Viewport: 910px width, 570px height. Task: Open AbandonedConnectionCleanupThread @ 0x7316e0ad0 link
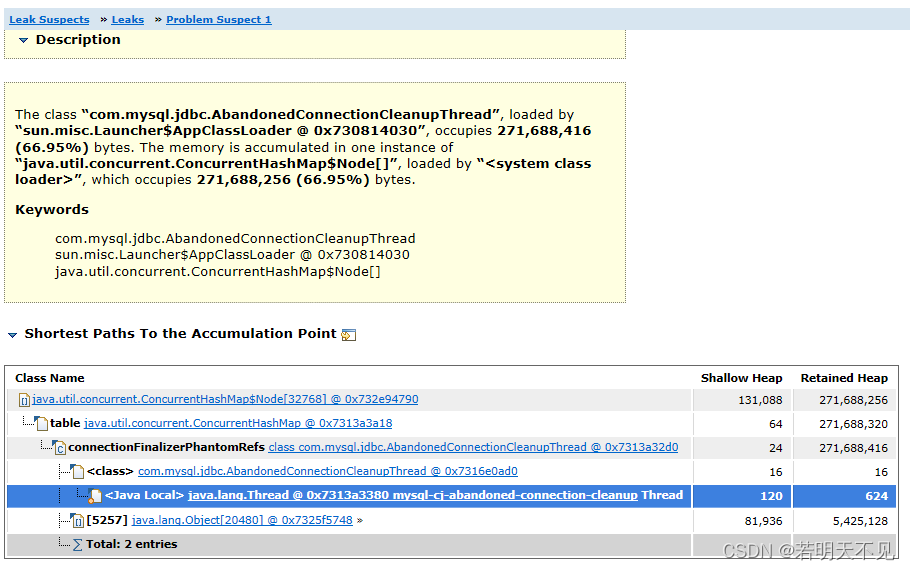point(328,471)
